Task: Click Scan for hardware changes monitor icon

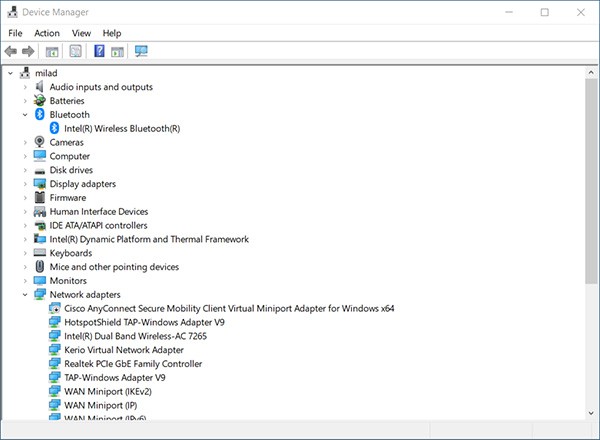Action: coord(141,51)
